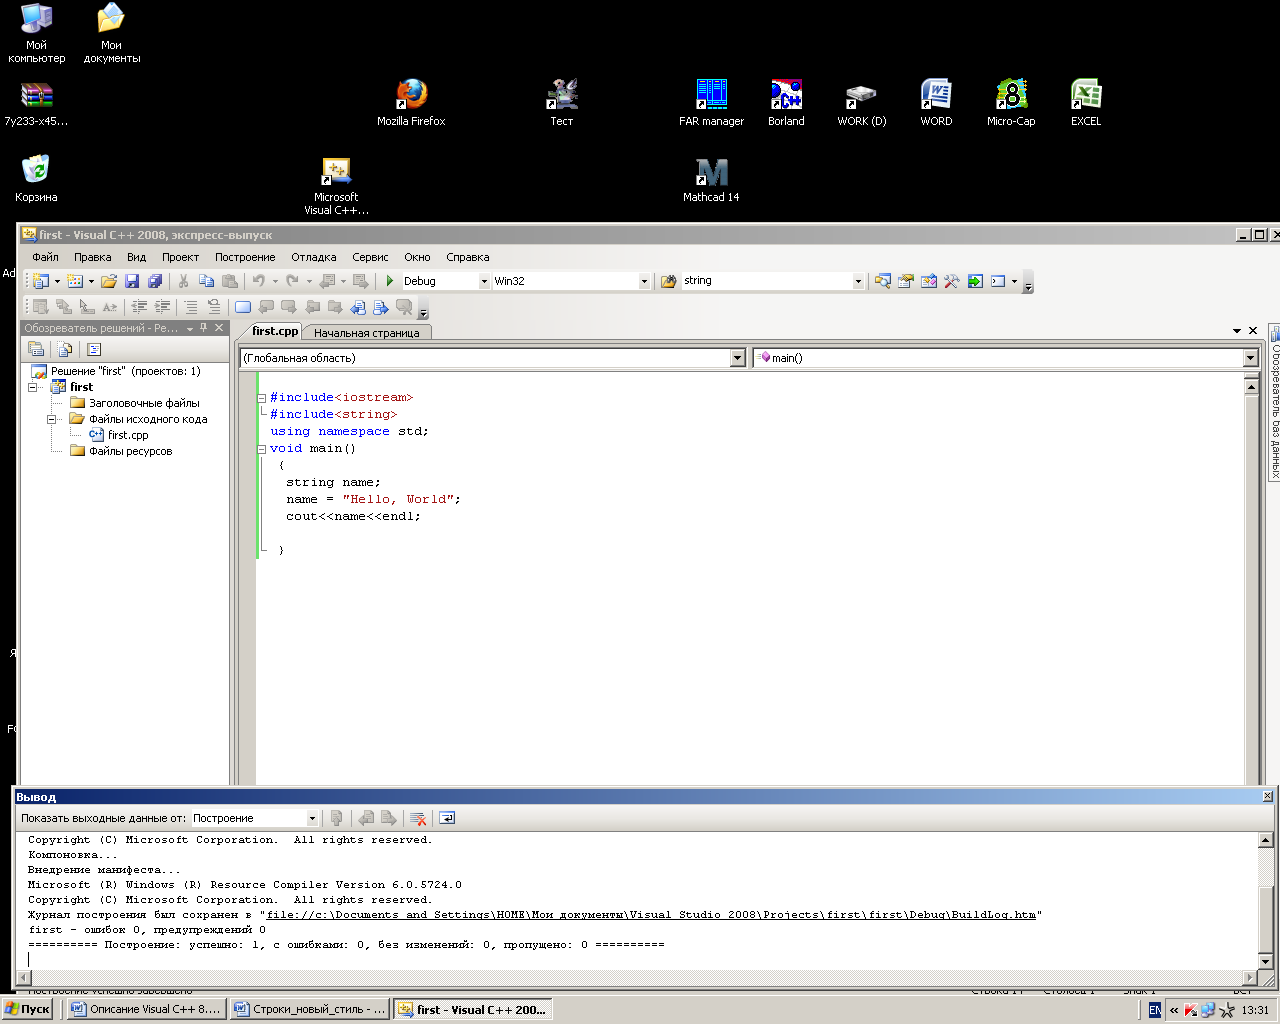Select Файлы ресурсов folder in tree
The width and height of the screenshot is (1280, 1024).
[x=121, y=451]
